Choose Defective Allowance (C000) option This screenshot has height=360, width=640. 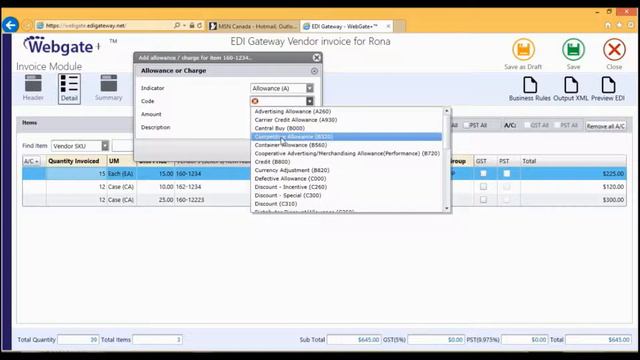pos(346,178)
